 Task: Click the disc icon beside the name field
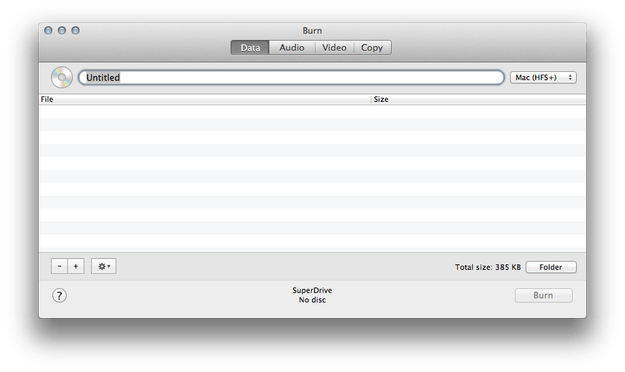pyautogui.click(x=62, y=77)
